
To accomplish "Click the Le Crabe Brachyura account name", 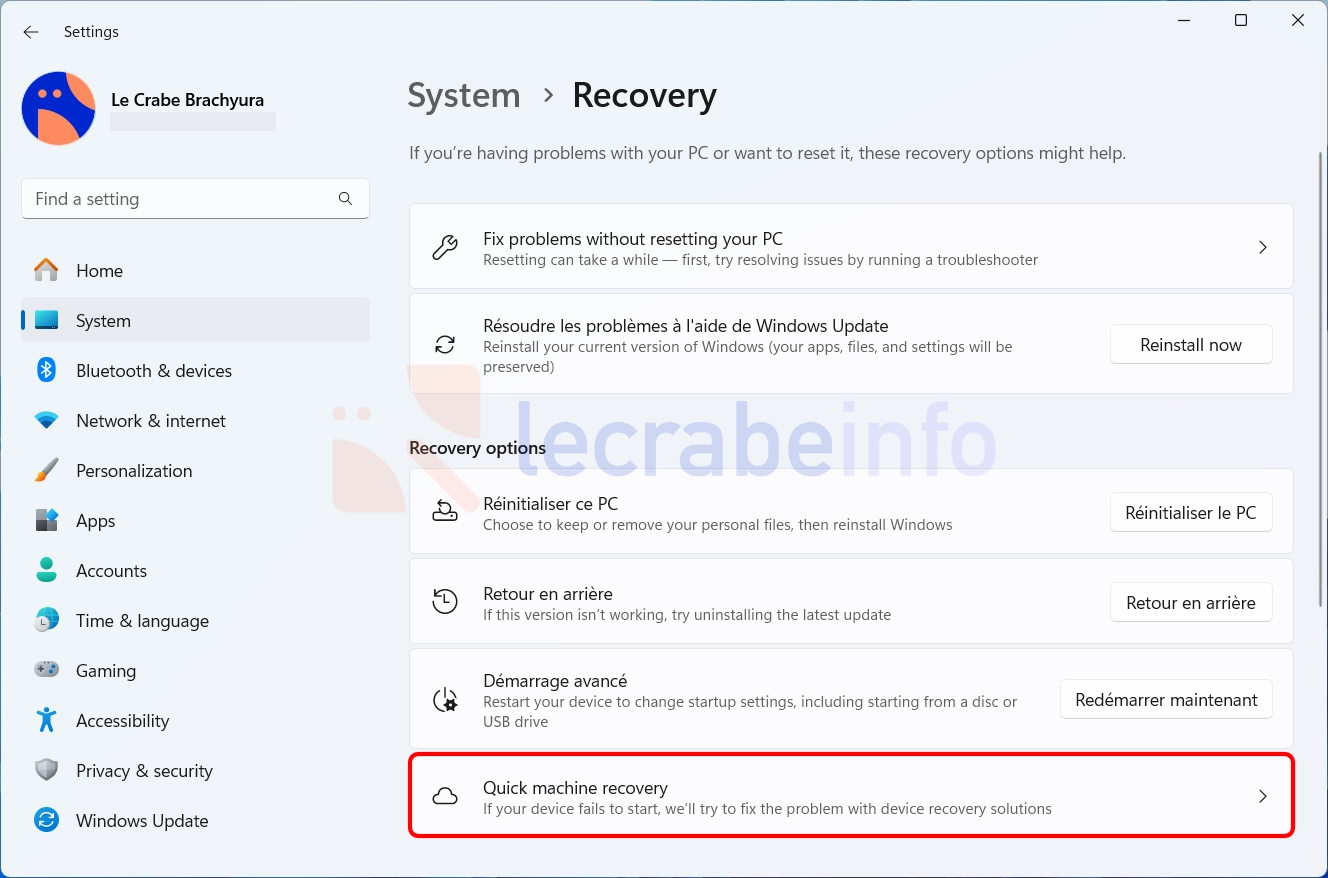I will 187,100.
